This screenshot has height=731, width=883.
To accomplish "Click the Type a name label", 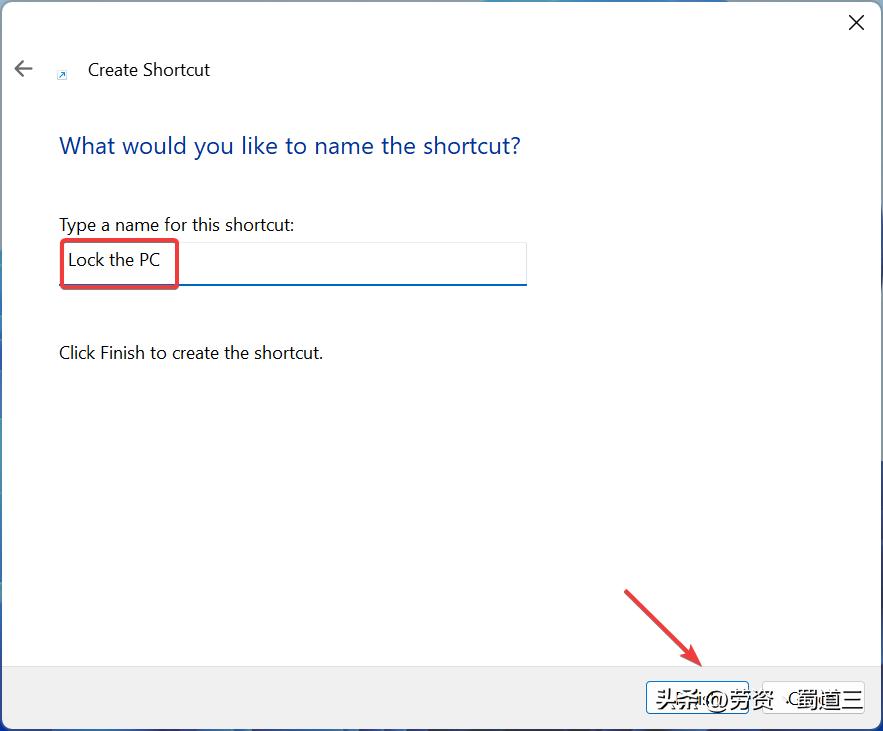I will [177, 224].
